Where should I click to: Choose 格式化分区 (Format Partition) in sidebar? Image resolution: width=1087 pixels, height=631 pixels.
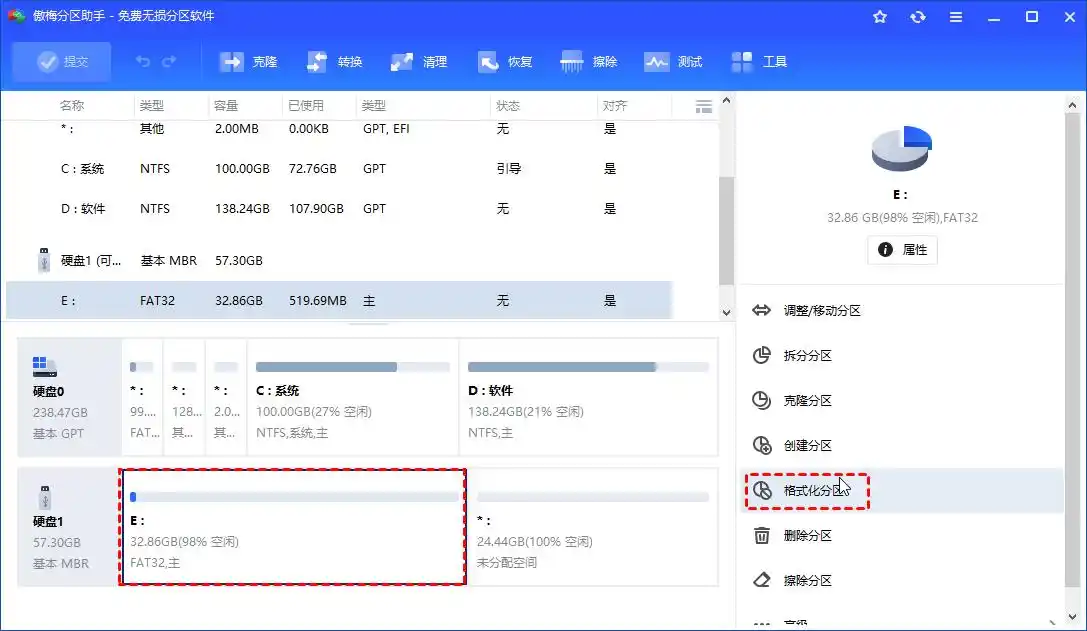[807, 490]
